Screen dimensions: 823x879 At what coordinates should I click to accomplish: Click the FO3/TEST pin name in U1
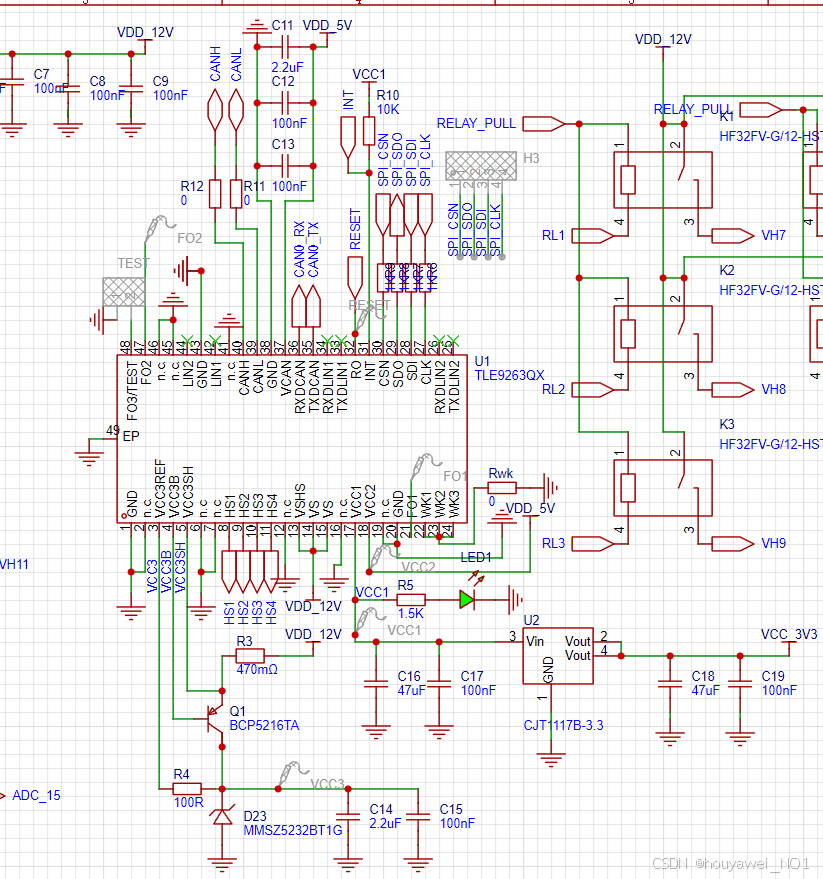(x=132, y=390)
